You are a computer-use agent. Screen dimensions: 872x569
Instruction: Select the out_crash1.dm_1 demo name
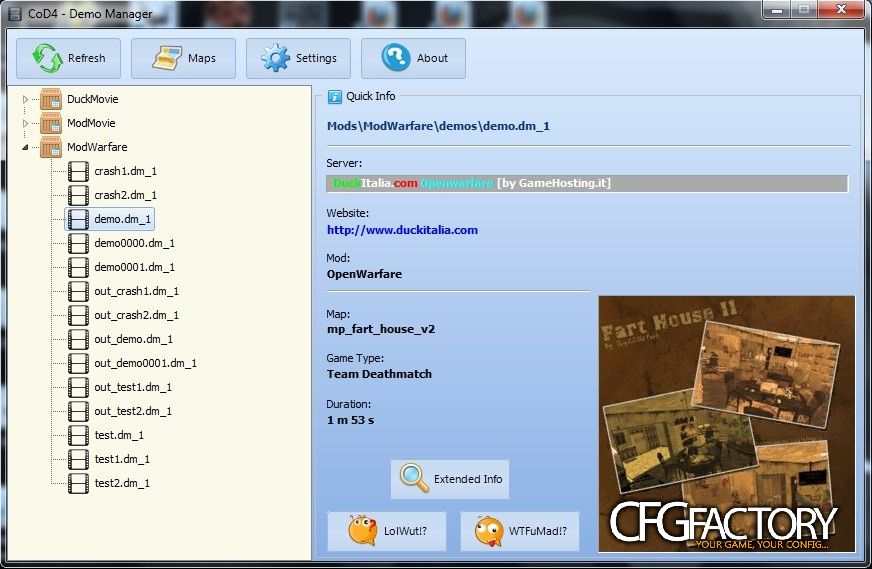click(x=137, y=291)
